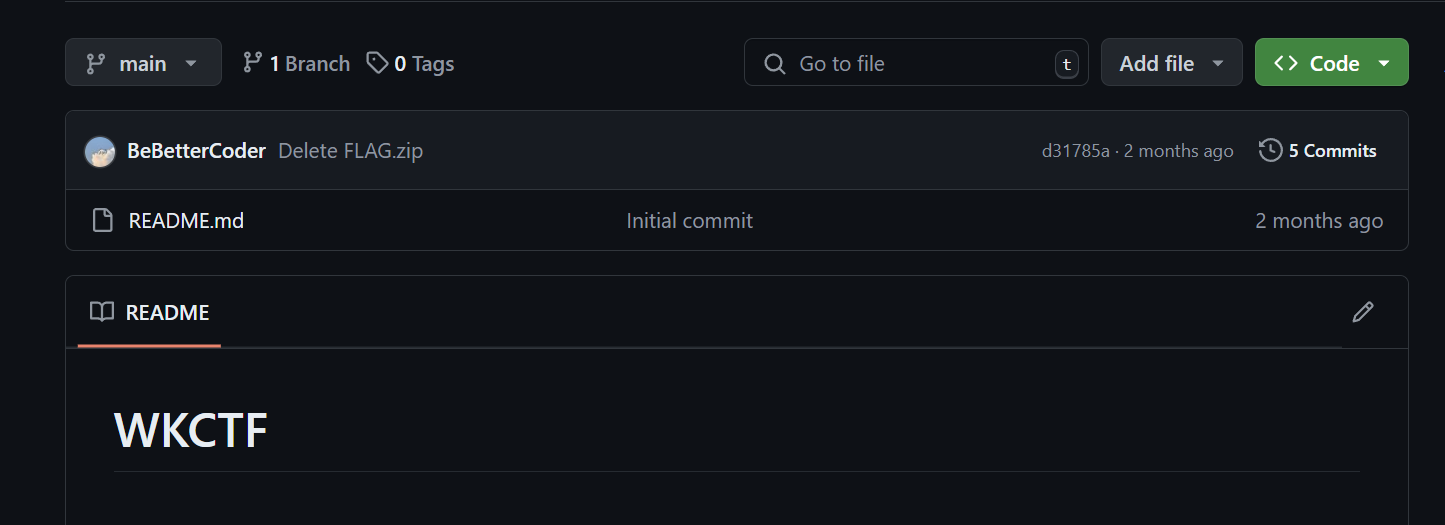Click the tag icon next to Tags

coord(377,63)
